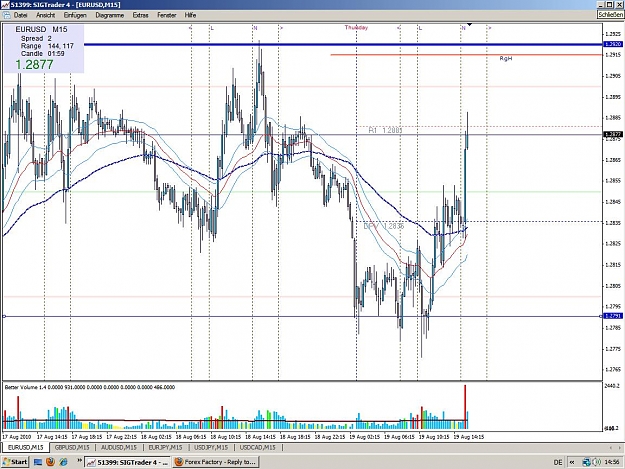Minimize the SIGTrader window
The image size is (625, 469).
601,4
